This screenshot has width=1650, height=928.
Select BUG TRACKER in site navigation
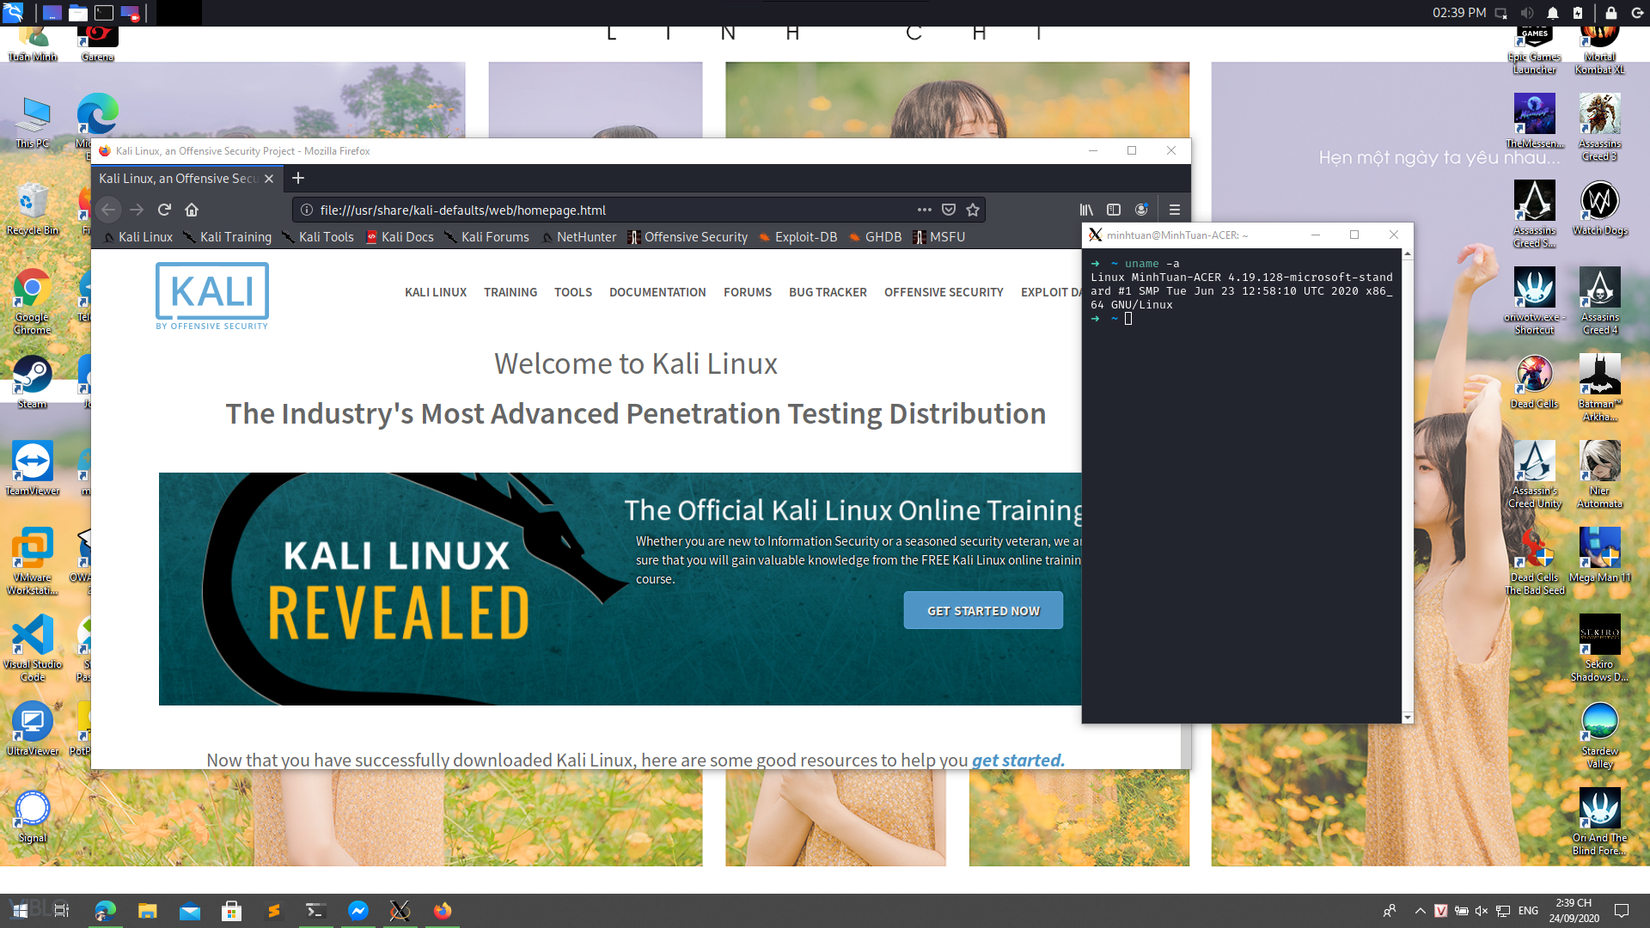click(x=828, y=292)
